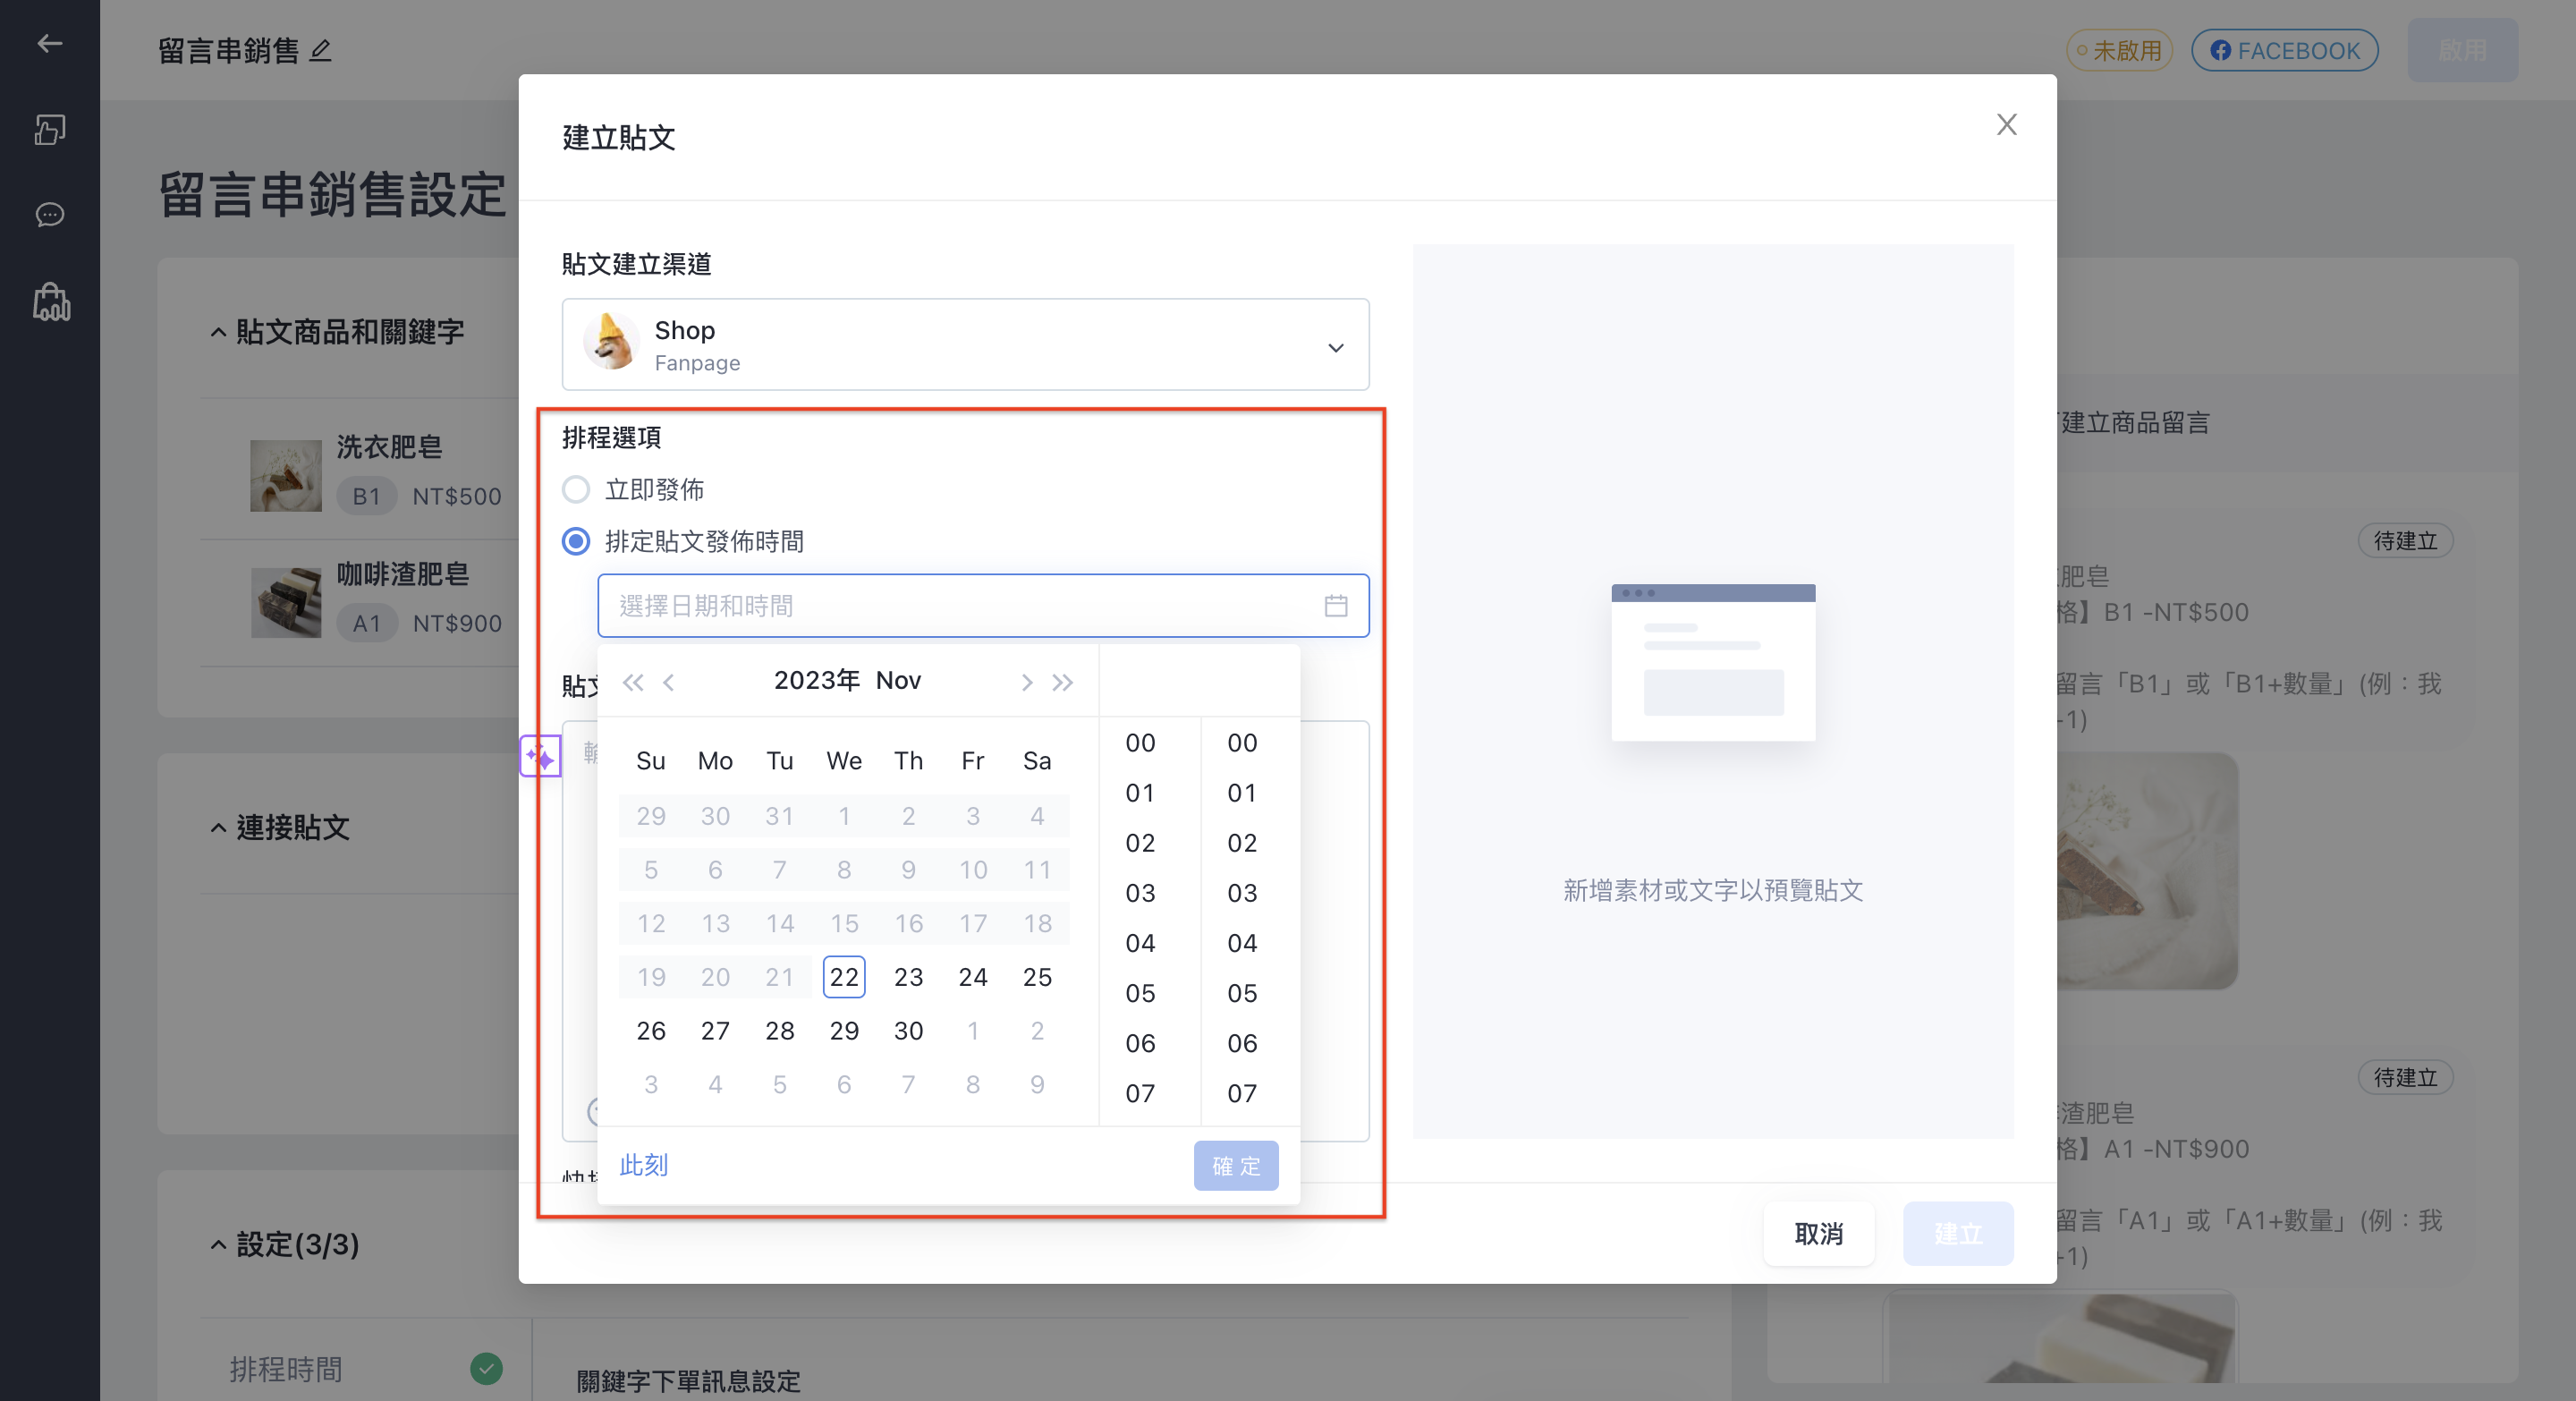This screenshot has width=2576, height=1401.
Task: Go back with the left arrow icon
Action: pyautogui.click(x=49, y=43)
